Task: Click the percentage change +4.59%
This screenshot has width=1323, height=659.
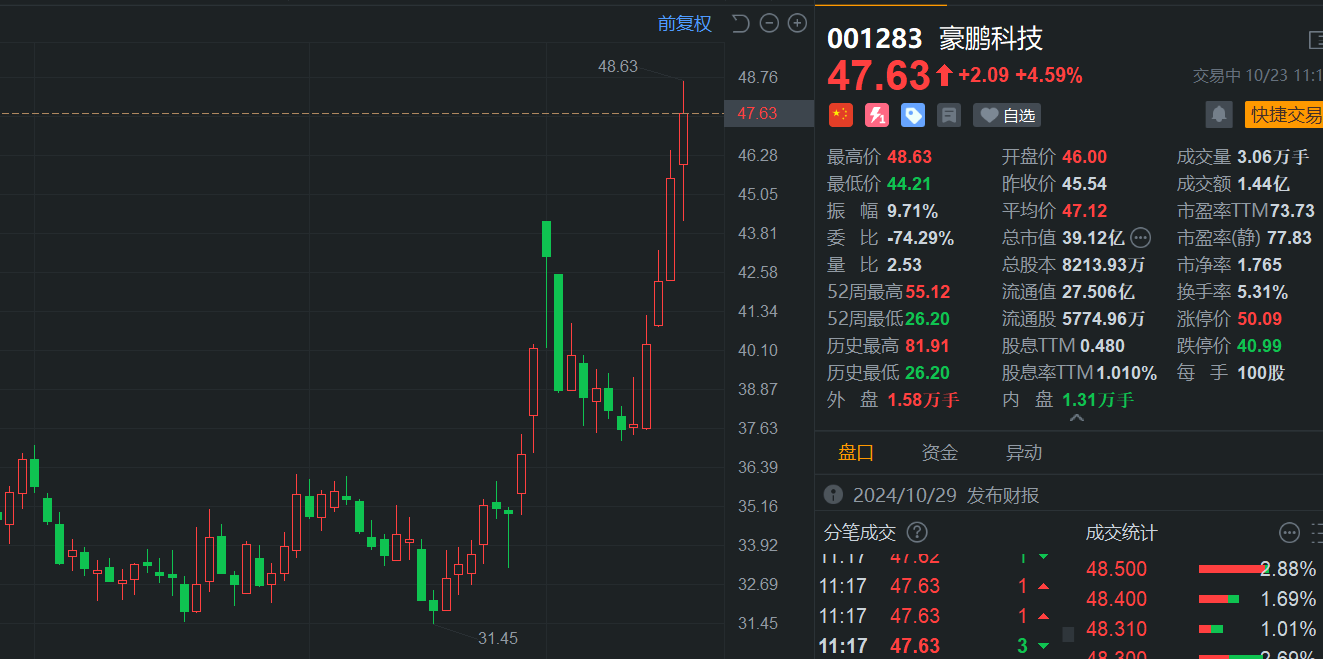Action: pos(1049,75)
